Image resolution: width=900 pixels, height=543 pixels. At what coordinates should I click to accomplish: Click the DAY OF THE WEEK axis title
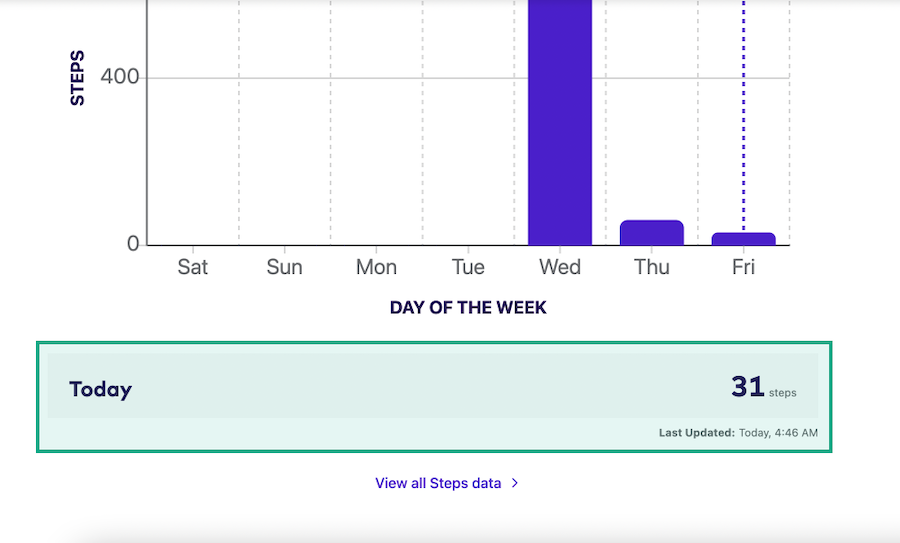[468, 307]
